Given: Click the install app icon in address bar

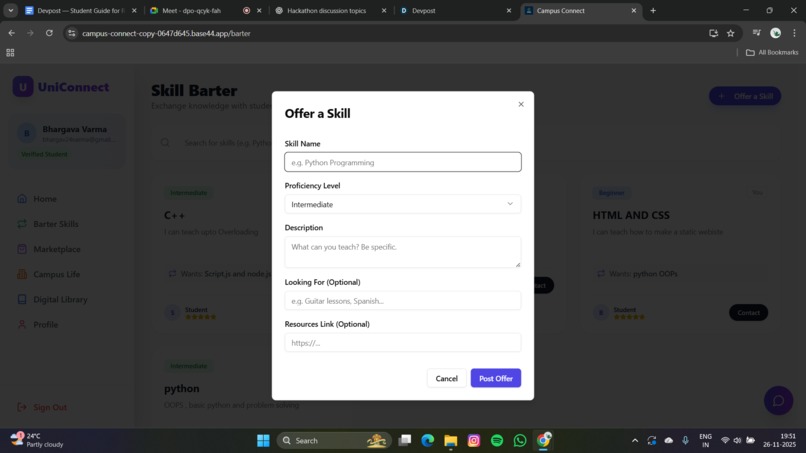Looking at the screenshot, I should 713,33.
